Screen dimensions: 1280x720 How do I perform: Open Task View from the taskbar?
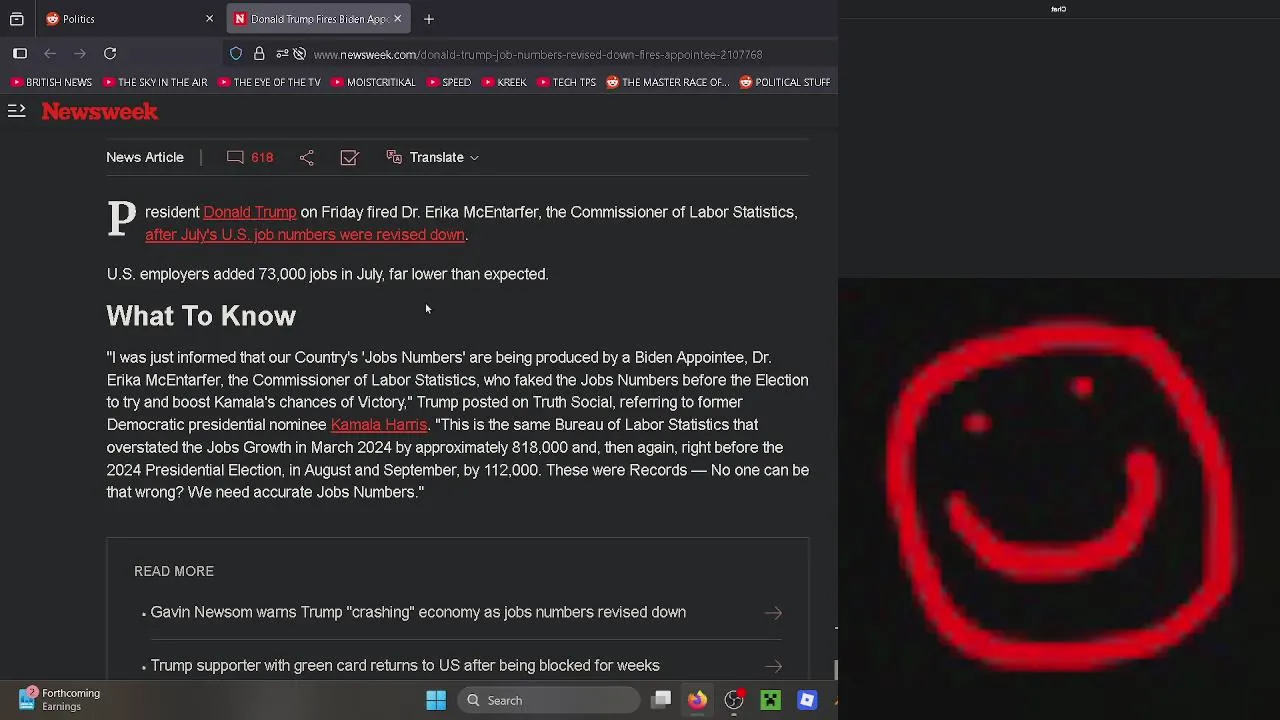(x=662, y=700)
